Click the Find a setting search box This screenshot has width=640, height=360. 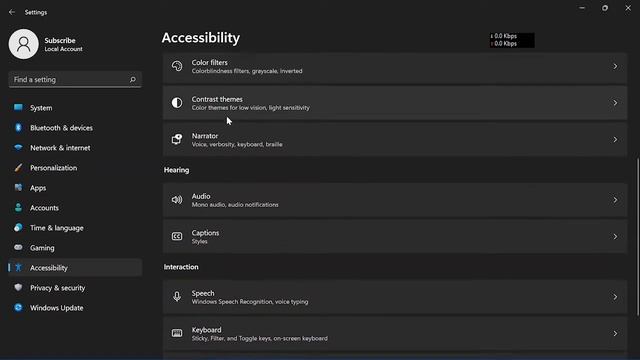75,80
